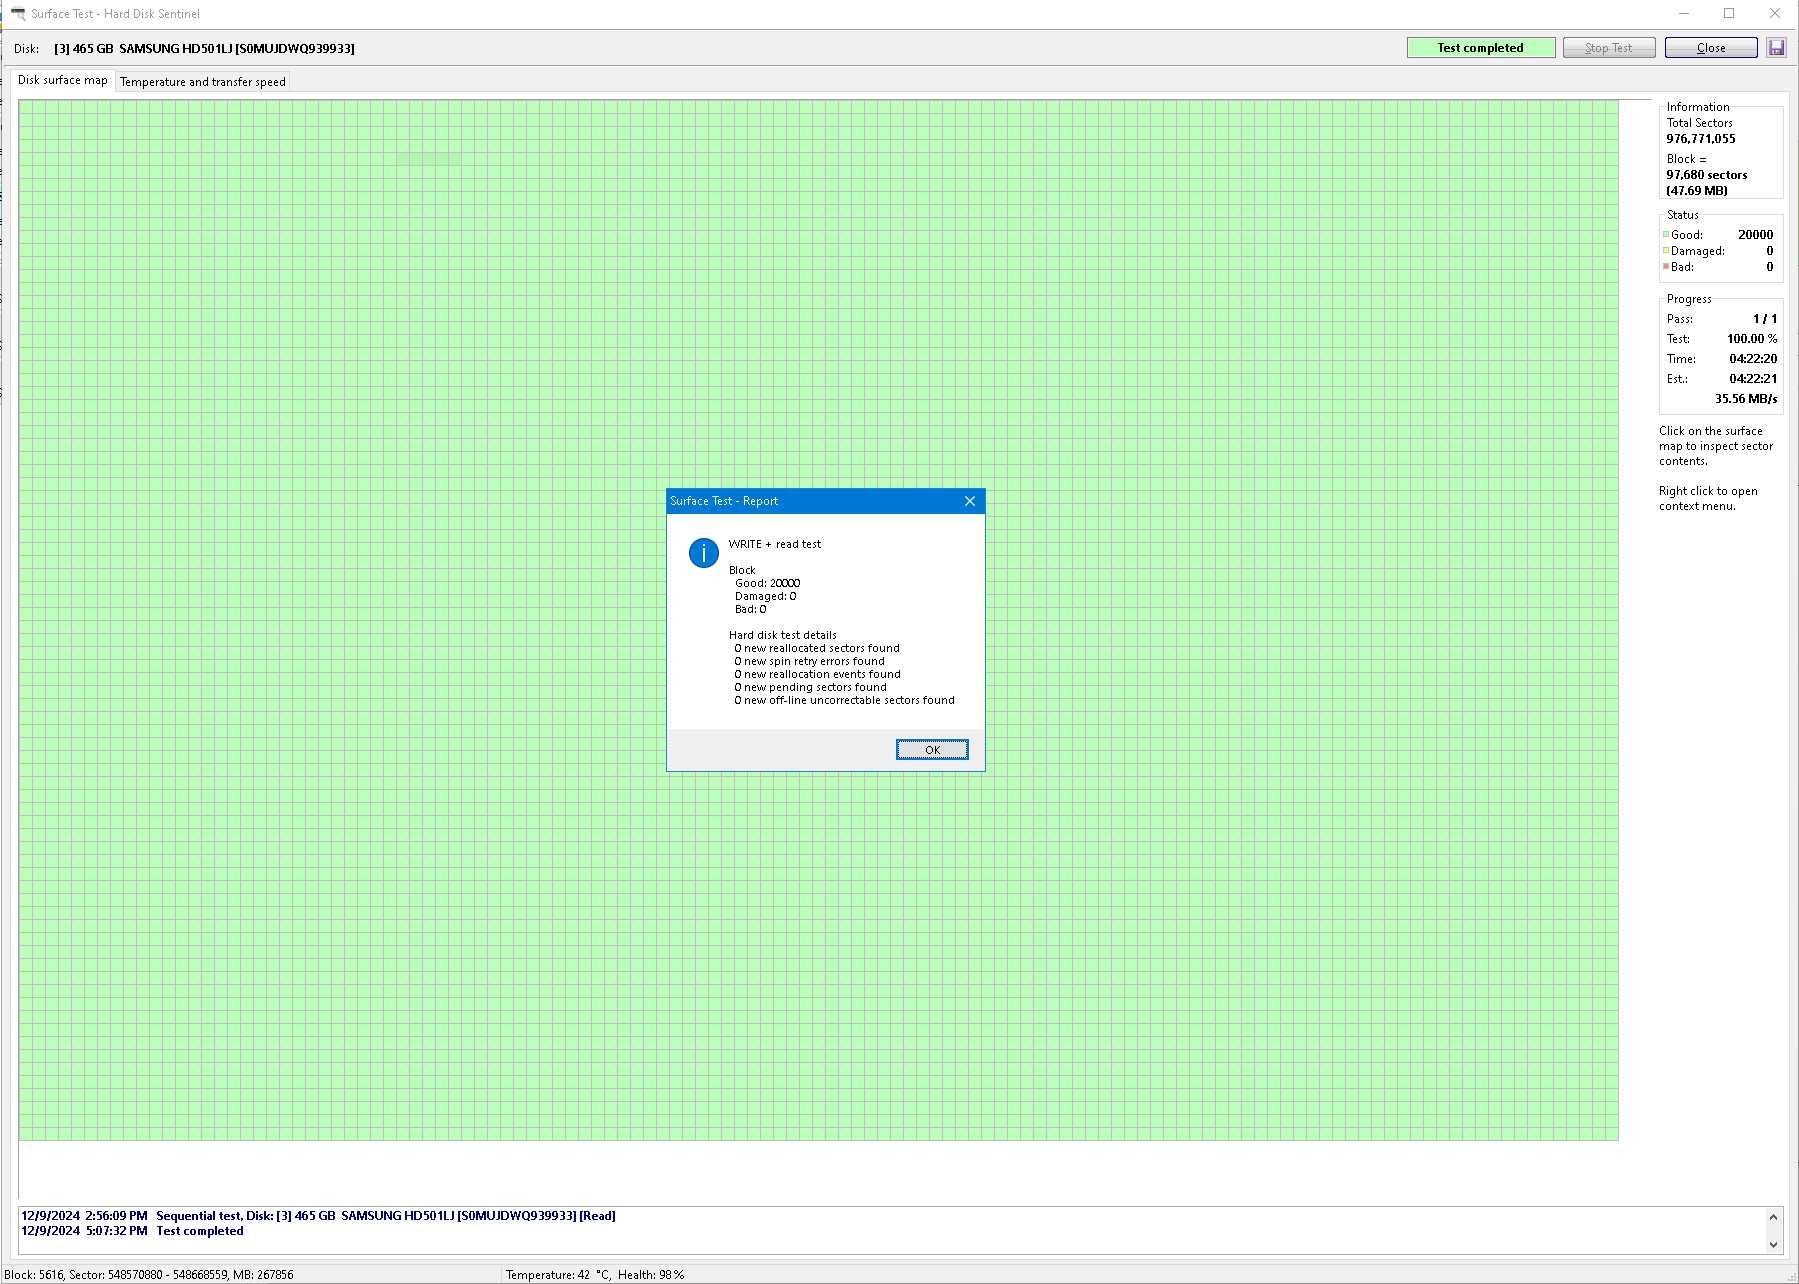Image resolution: width=1799 pixels, height=1284 pixels.
Task: Select the 'Test completed' log row
Action: tap(132, 1231)
